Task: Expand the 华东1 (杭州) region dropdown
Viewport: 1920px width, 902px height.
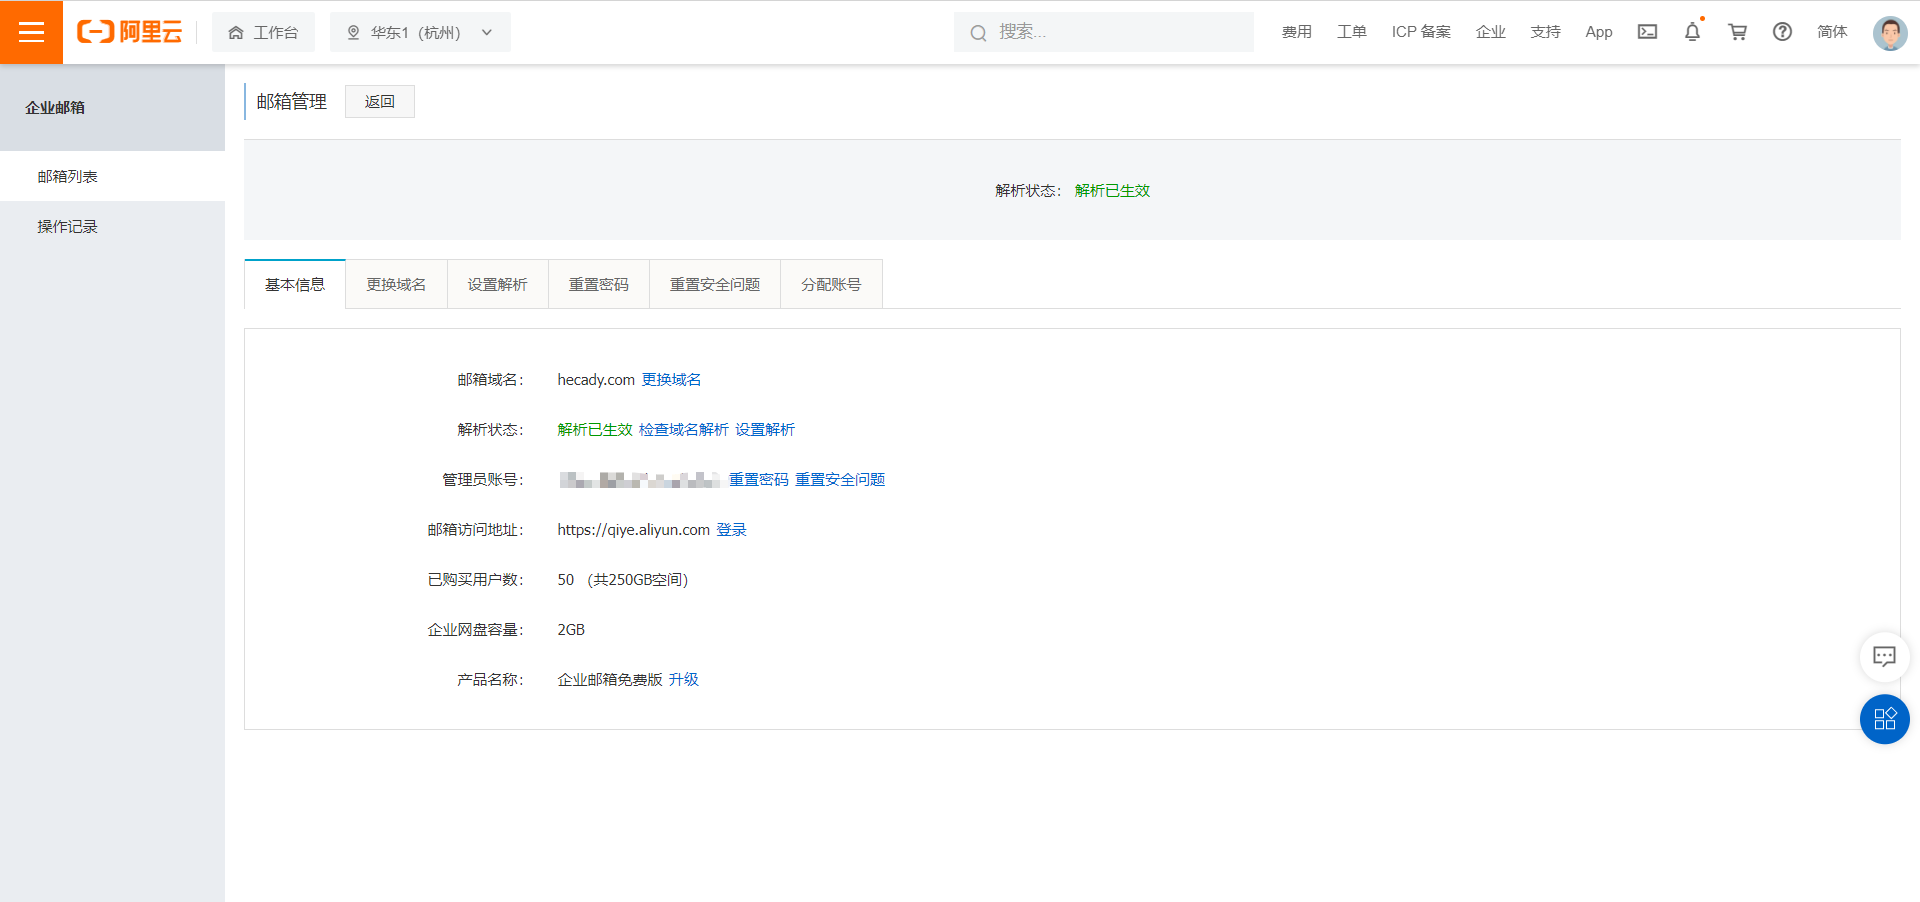Action: click(x=420, y=32)
